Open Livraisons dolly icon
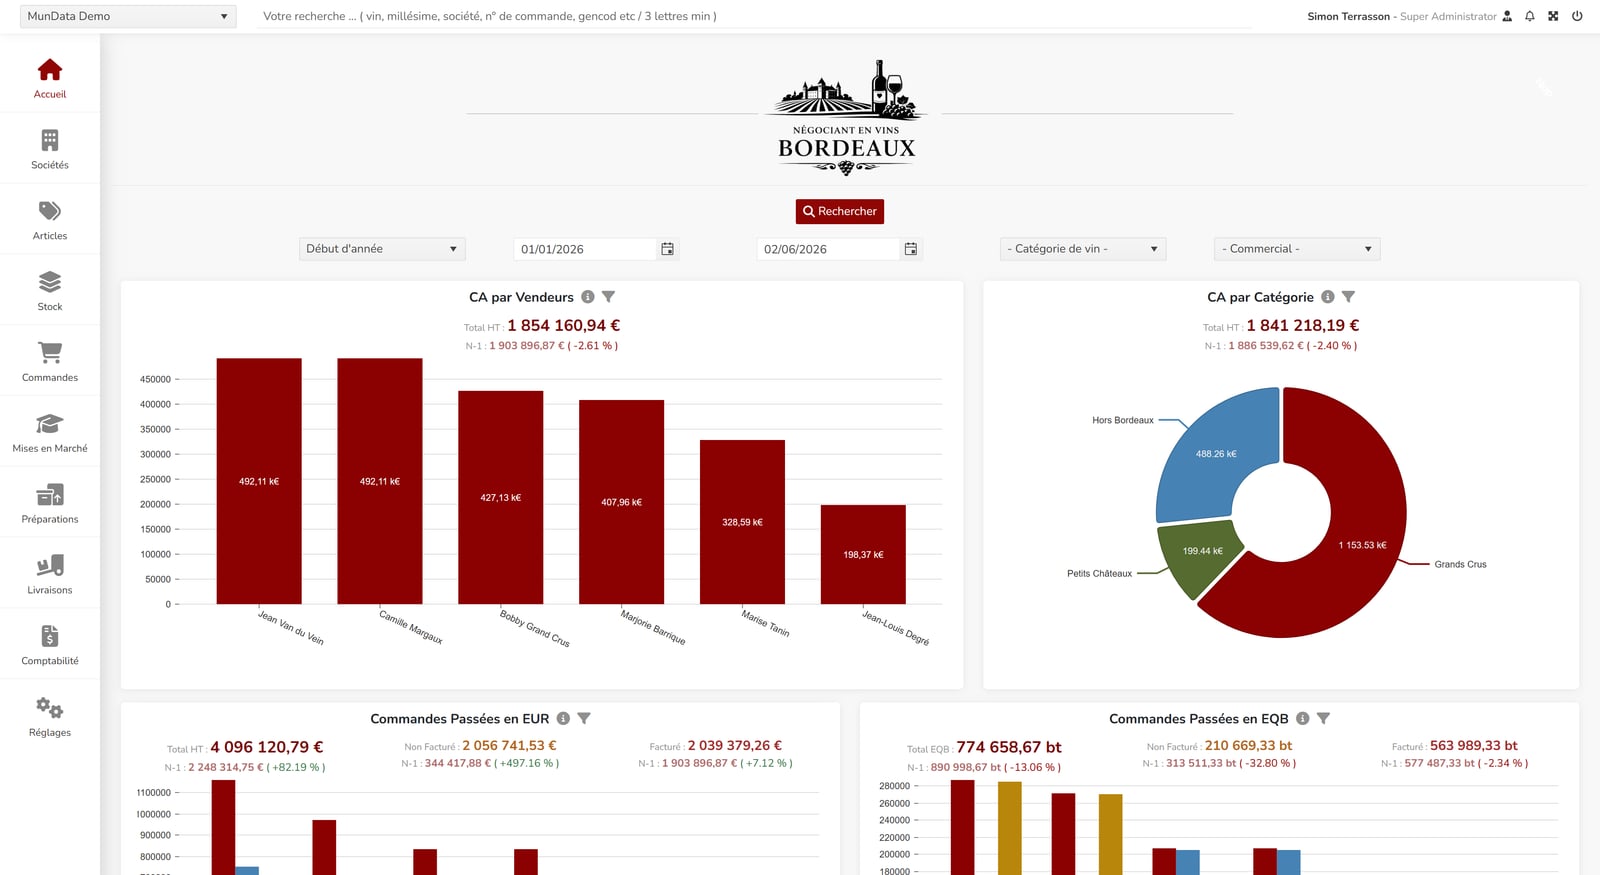 [50, 566]
